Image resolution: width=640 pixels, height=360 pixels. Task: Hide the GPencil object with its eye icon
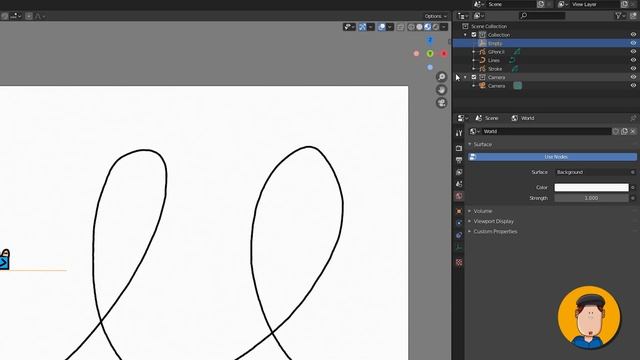(x=633, y=52)
